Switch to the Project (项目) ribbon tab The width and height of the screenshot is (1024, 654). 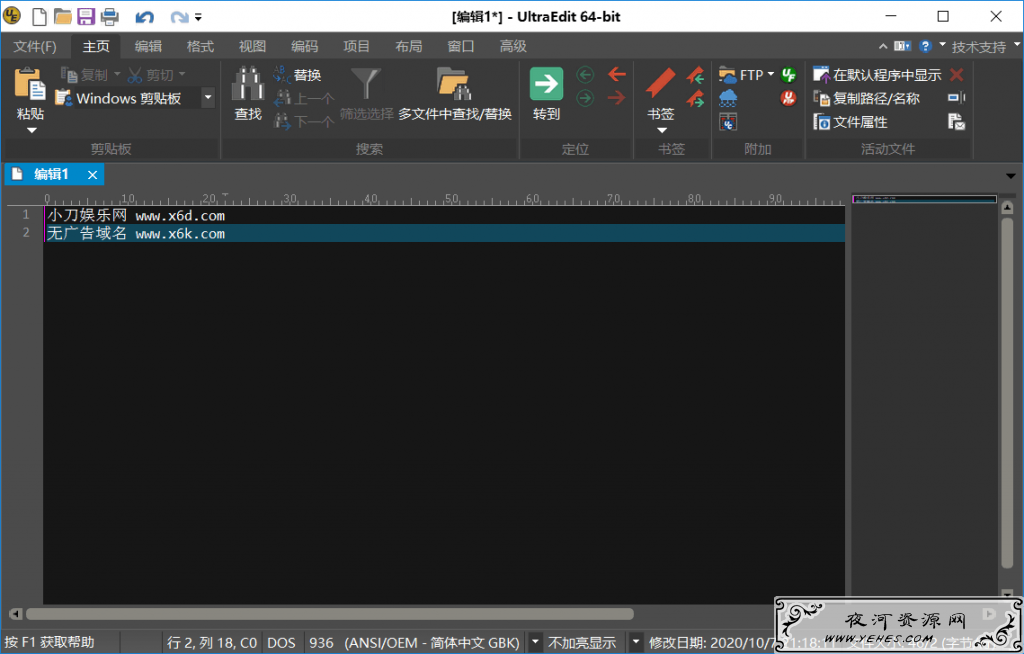click(357, 46)
